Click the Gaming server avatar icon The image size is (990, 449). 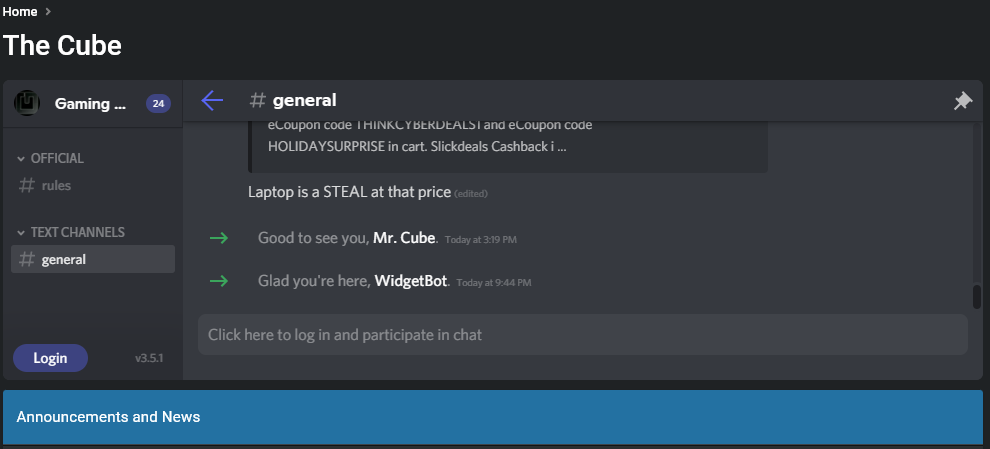[27, 103]
